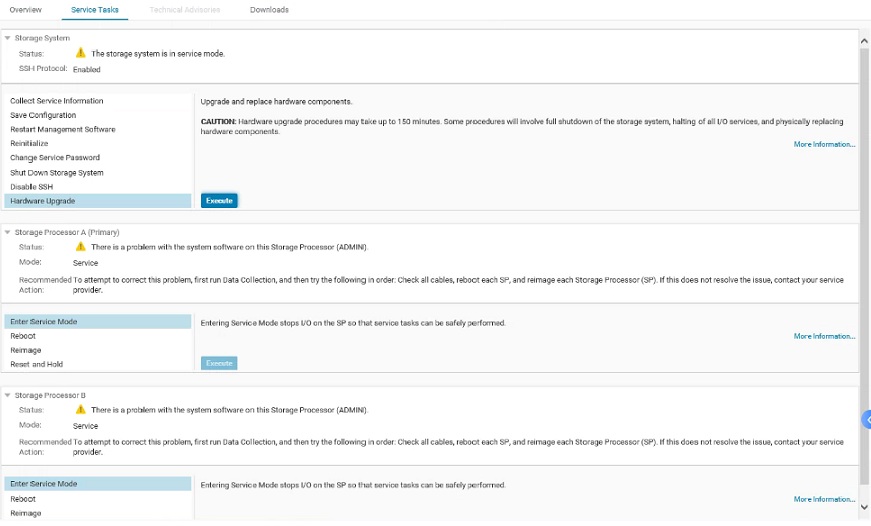Screen dimensions: 871x526
Task: Collapse the Storage Processor B section
Action: point(8,395)
